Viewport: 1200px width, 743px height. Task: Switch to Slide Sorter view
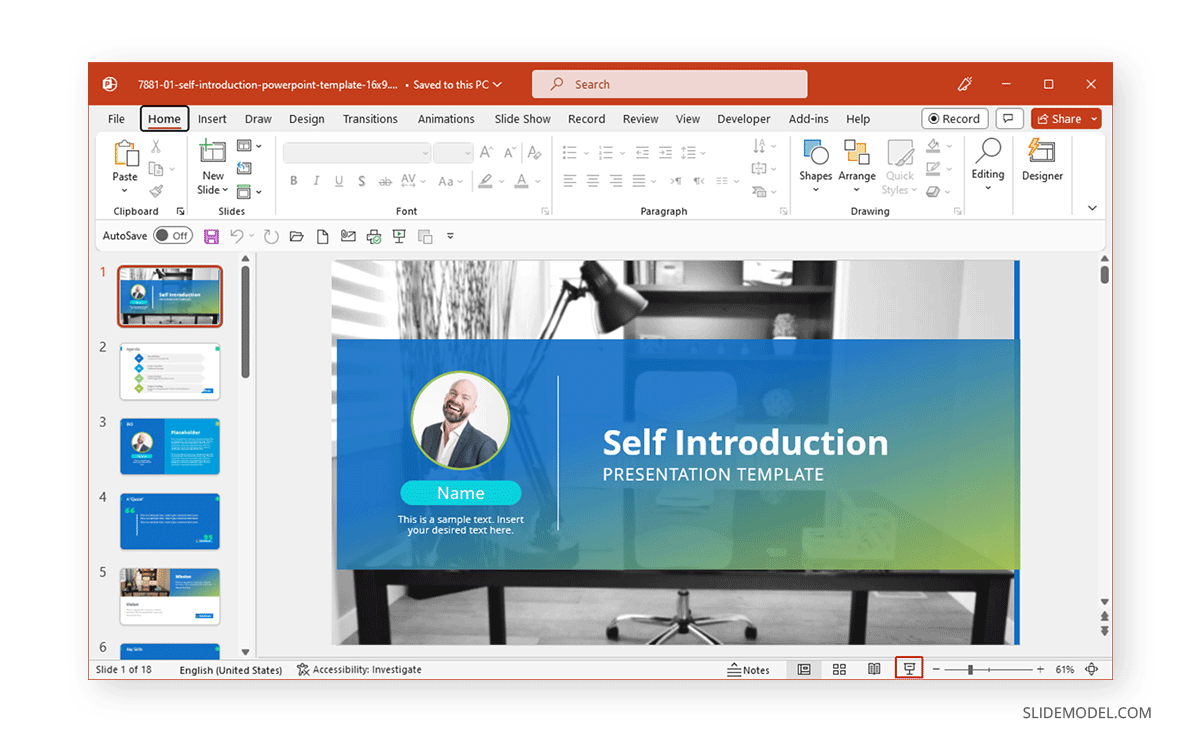[x=839, y=669]
